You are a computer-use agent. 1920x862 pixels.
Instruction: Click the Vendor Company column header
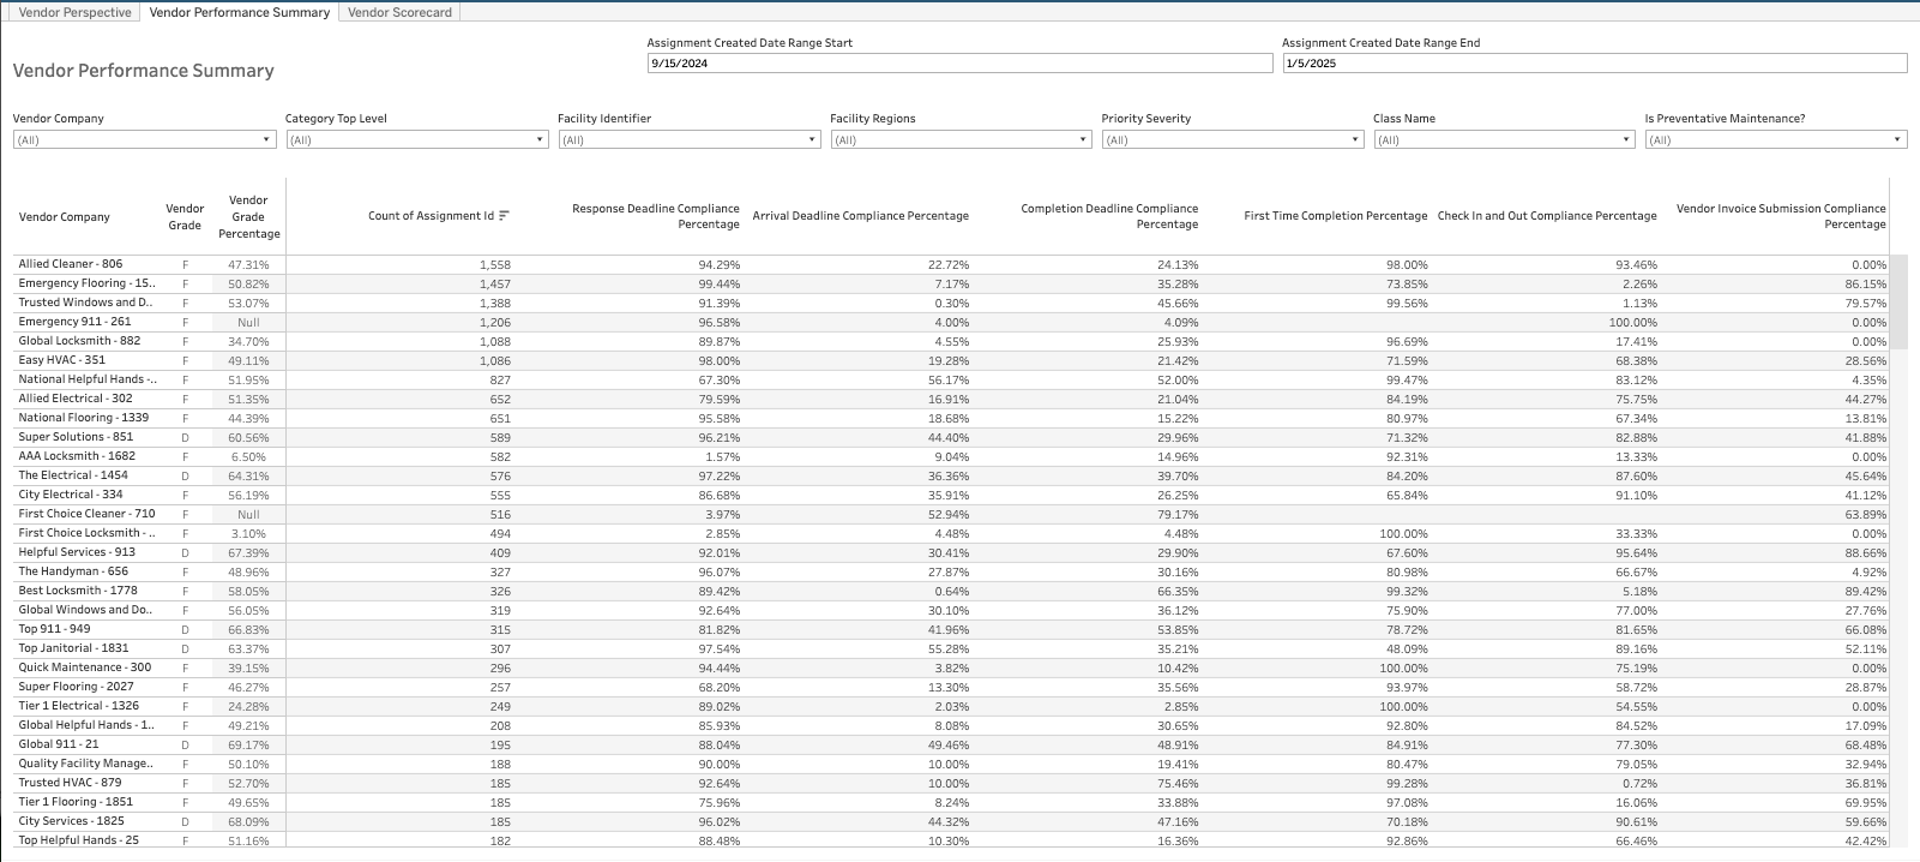coord(64,217)
